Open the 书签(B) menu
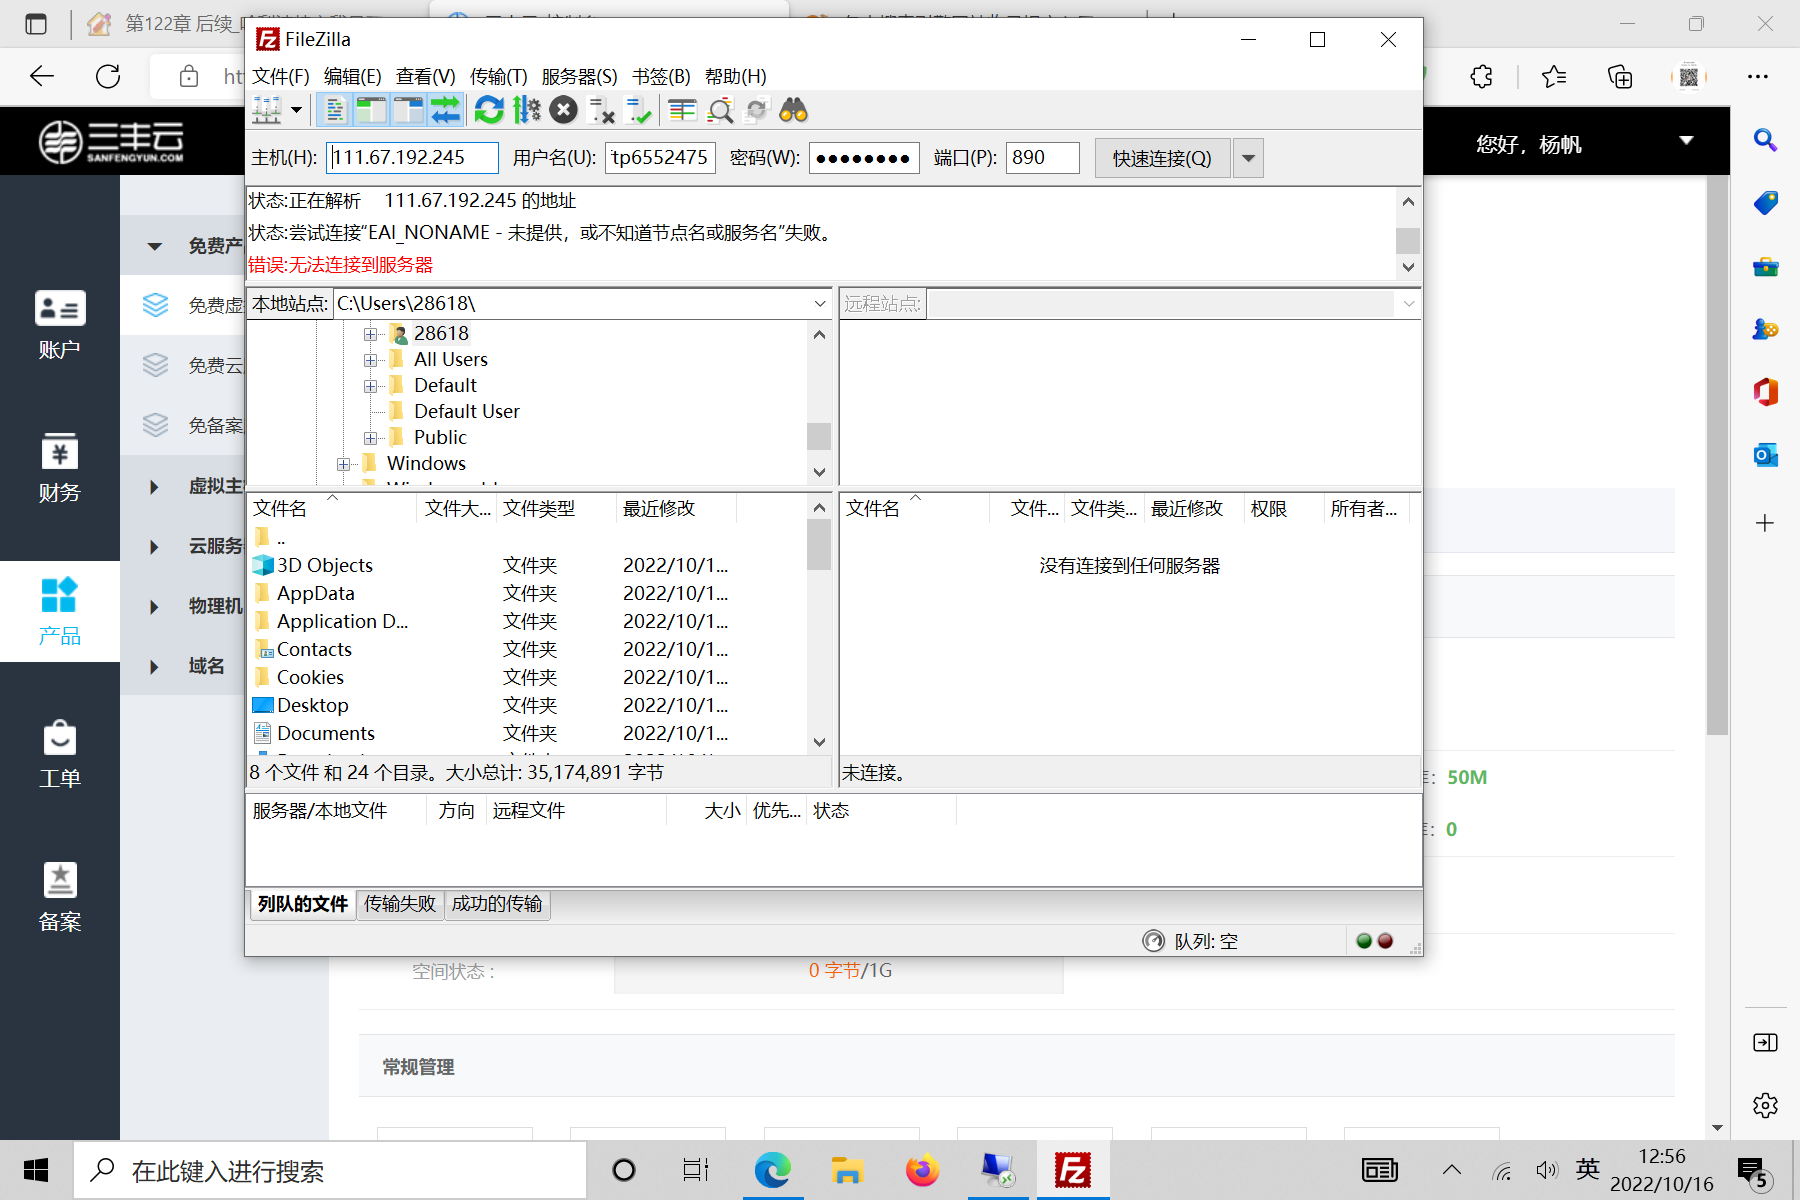 coord(661,76)
